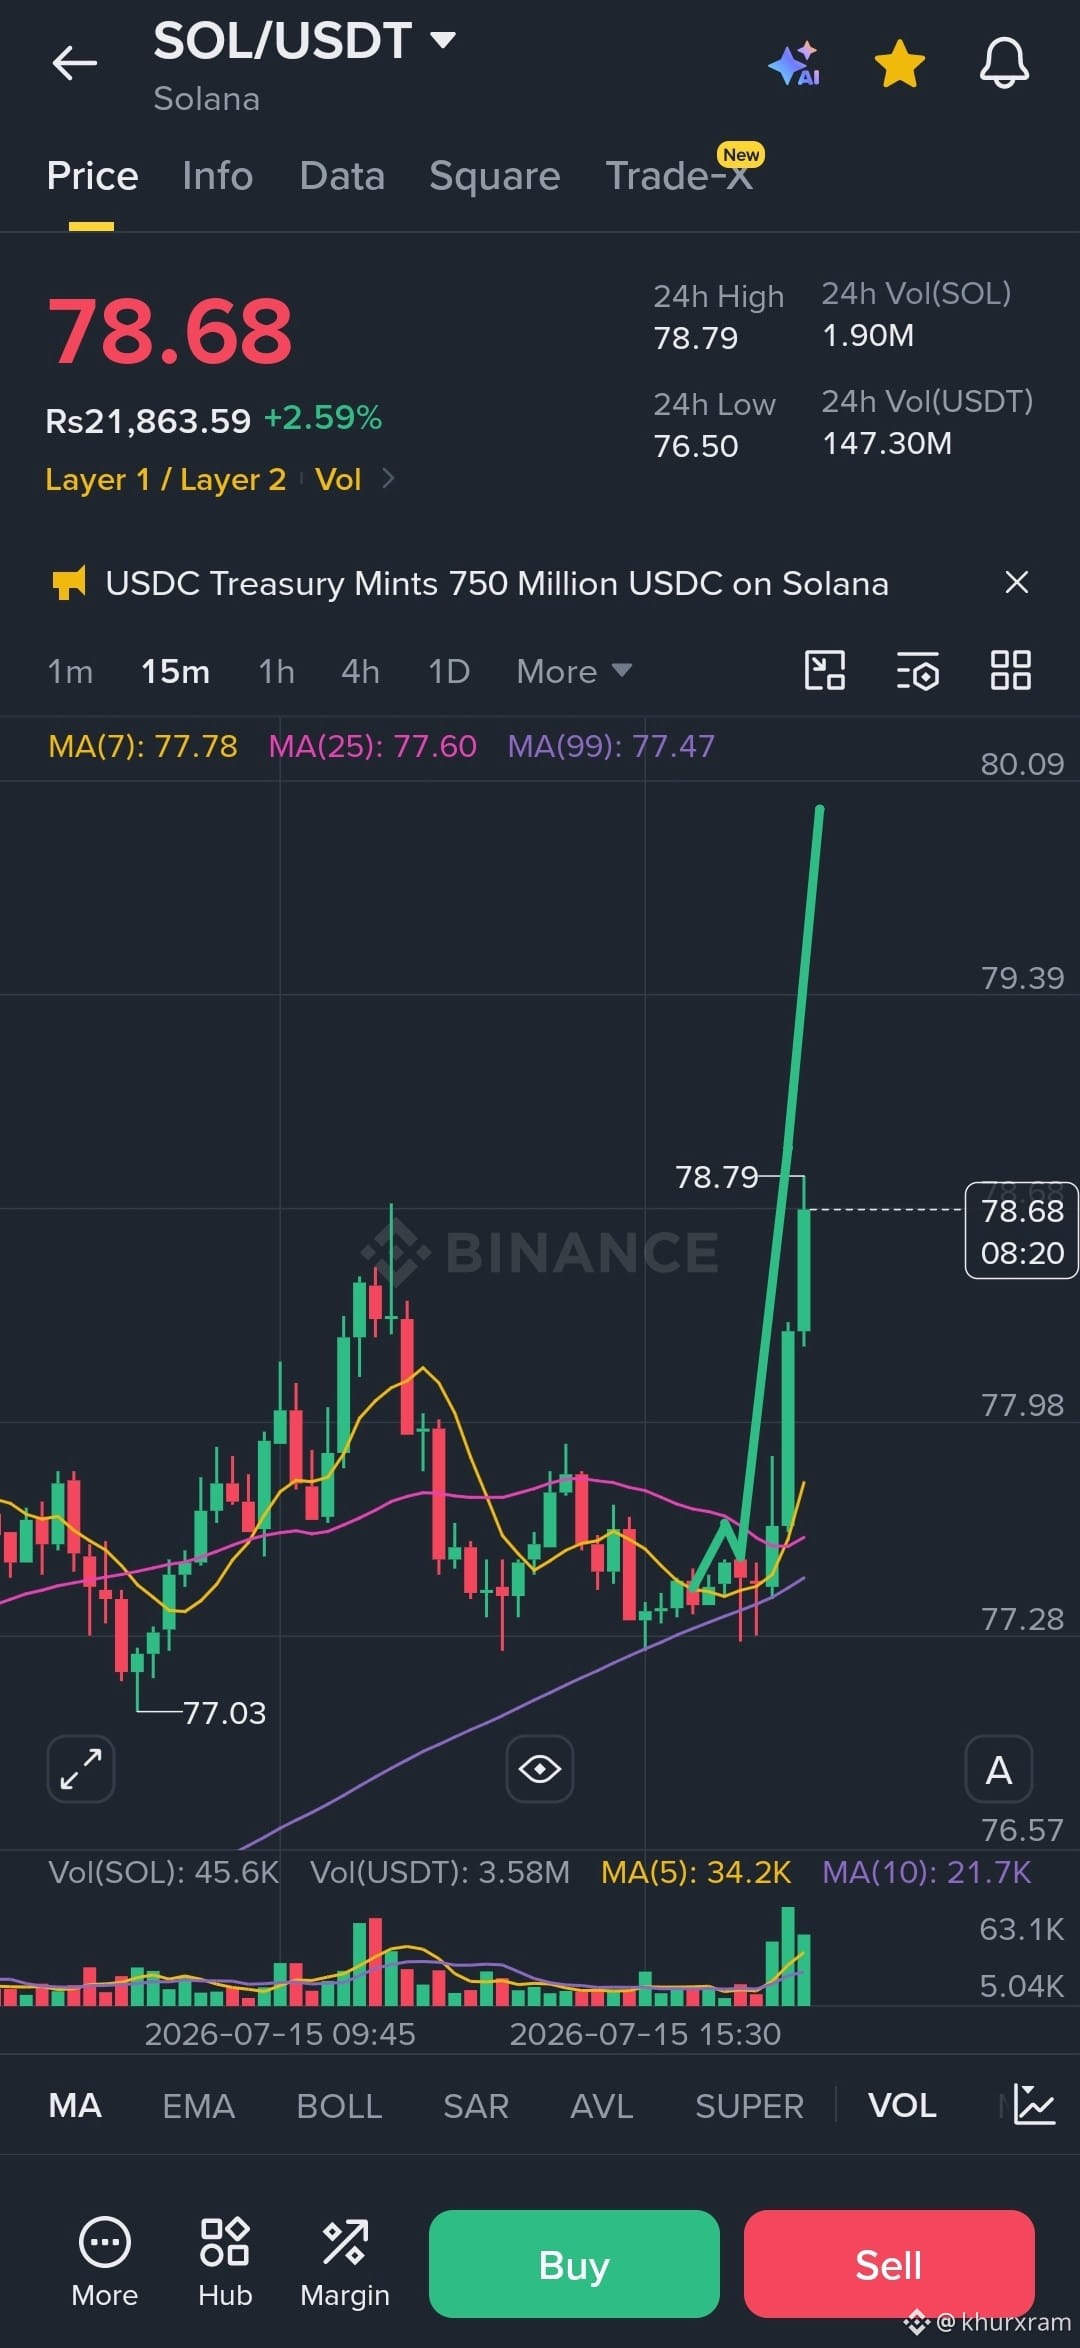The height and width of the screenshot is (2348, 1080).
Task: Expand chart to fullscreen with arrows icon
Action: tap(81, 1769)
